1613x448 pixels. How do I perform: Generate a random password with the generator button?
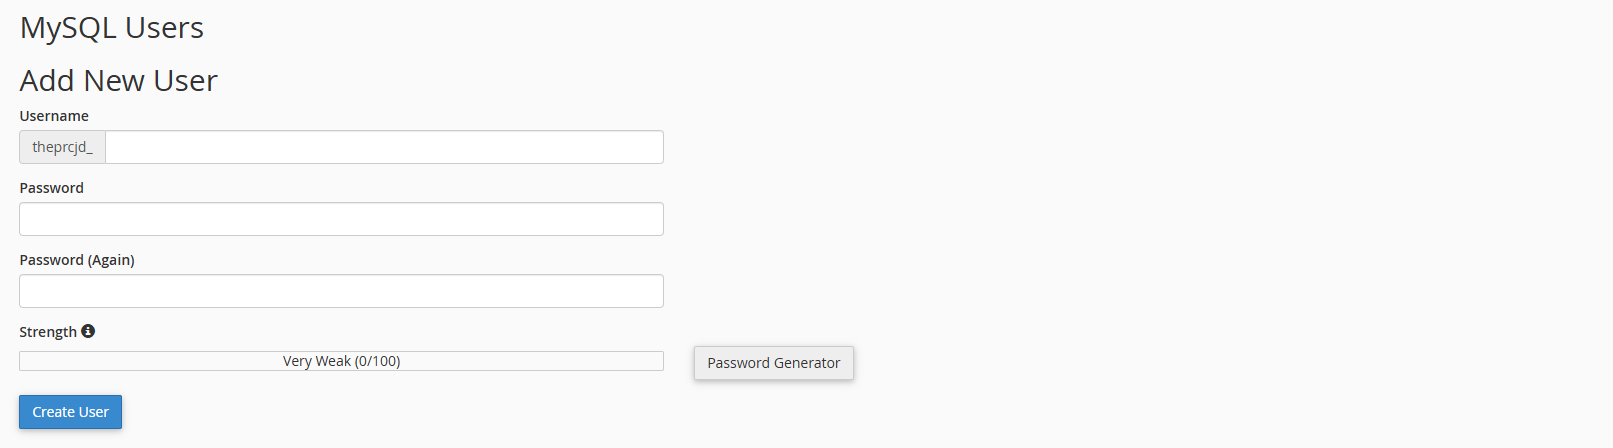[x=773, y=363]
